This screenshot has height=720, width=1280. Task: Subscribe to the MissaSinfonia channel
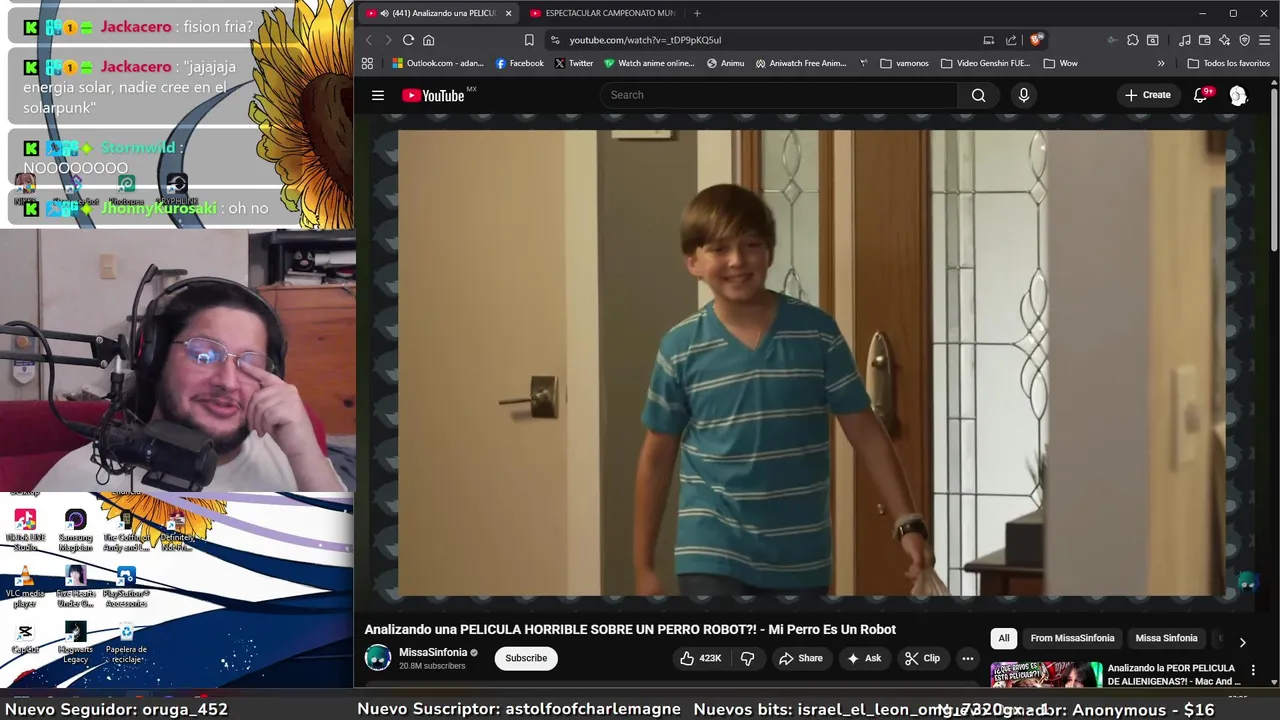pos(526,658)
